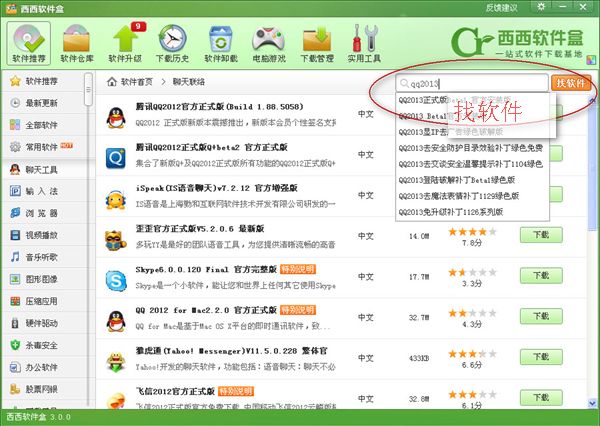The width and height of the screenshot is (600, 426).
Task: Open 腾讯QQ2012官方正式版 title
Action: click(x=219, y=106)
